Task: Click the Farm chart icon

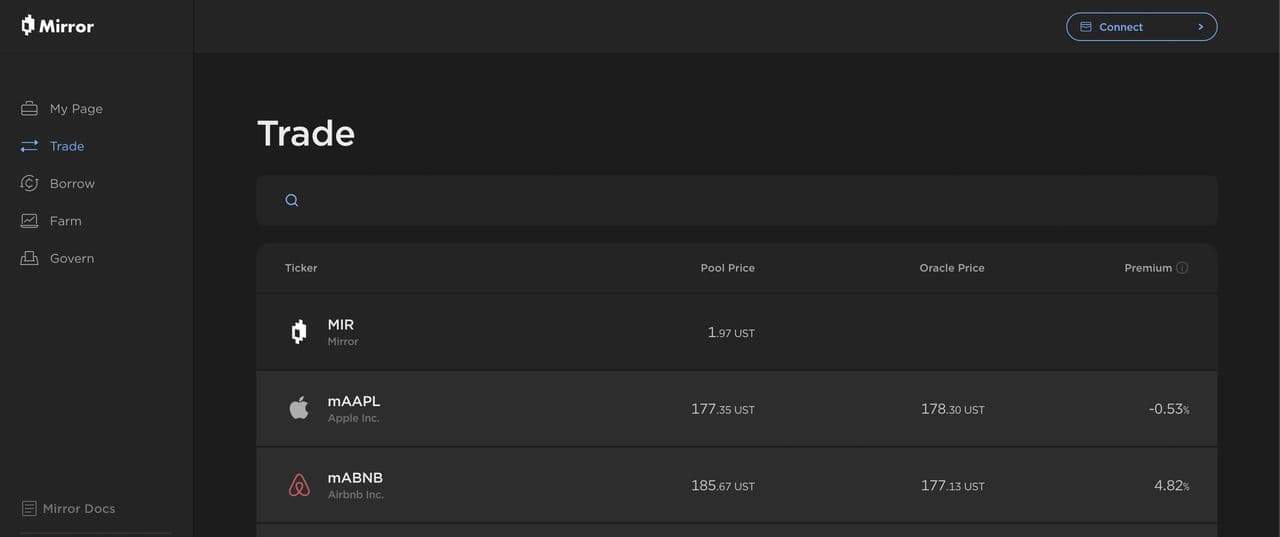Action: pyautogui.click(x=29, y=221)
